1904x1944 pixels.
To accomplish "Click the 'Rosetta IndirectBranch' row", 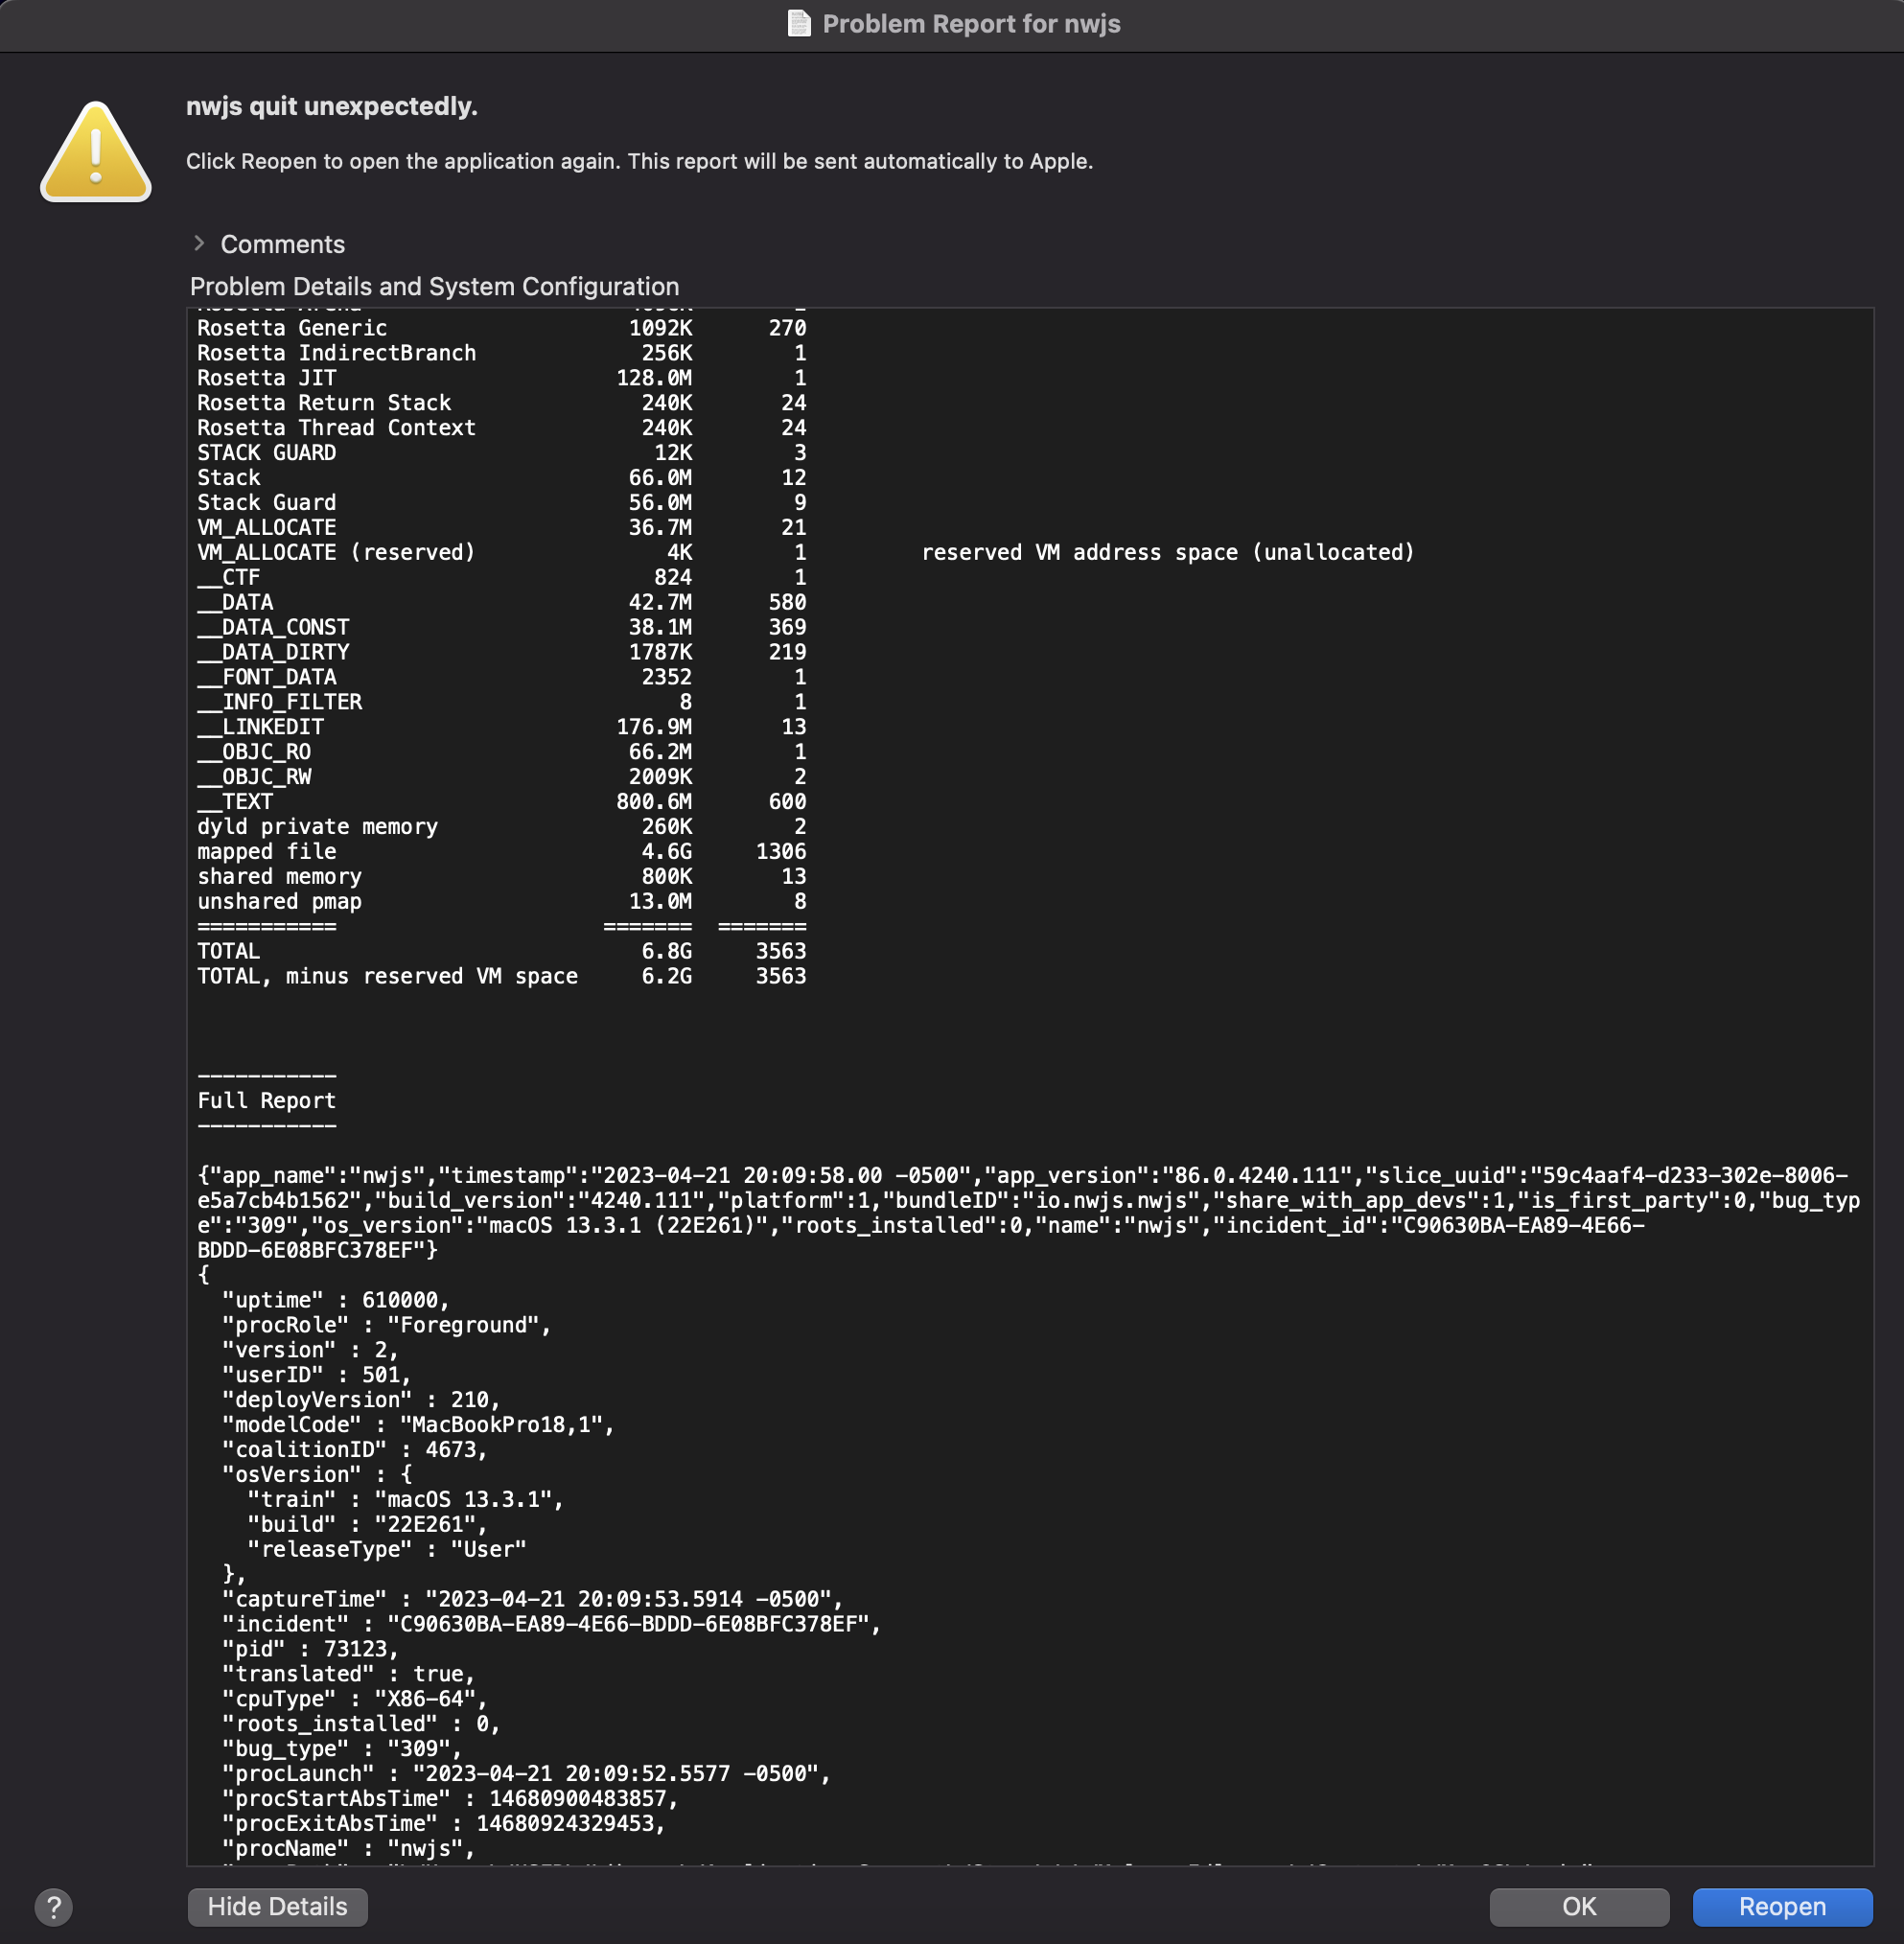I will tap(501, 353).
